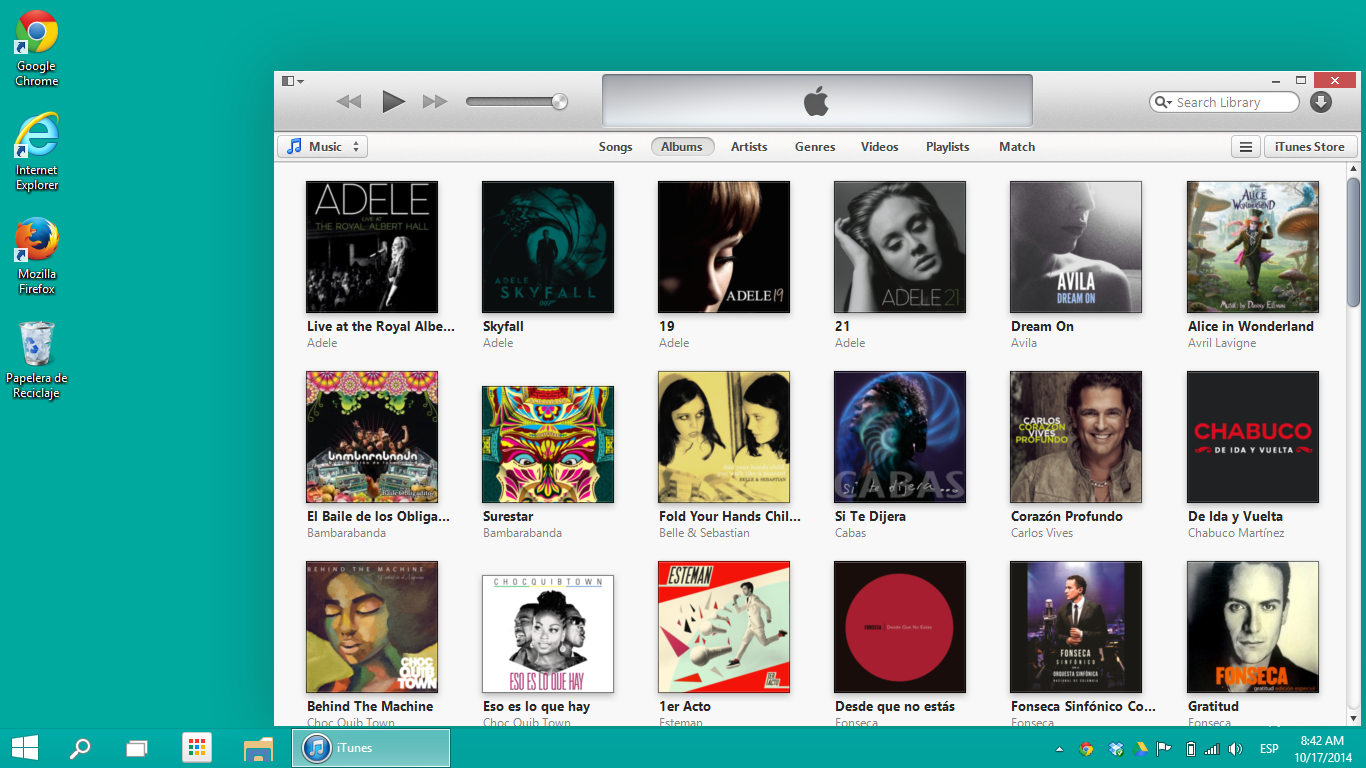Viewport: 1366px width, 768px height.
Task: Select the Adele 19 album cover
Action: tap(724, 247)
